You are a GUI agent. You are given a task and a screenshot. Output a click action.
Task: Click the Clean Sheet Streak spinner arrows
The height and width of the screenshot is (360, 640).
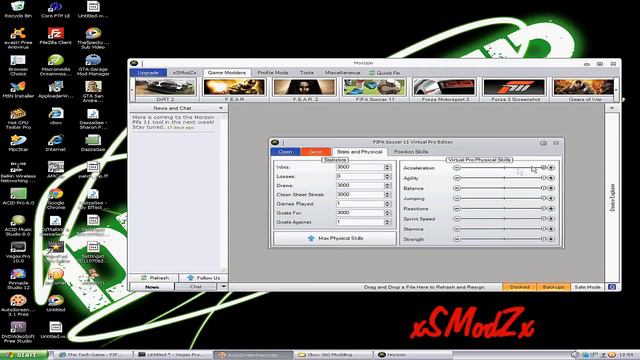387,194
